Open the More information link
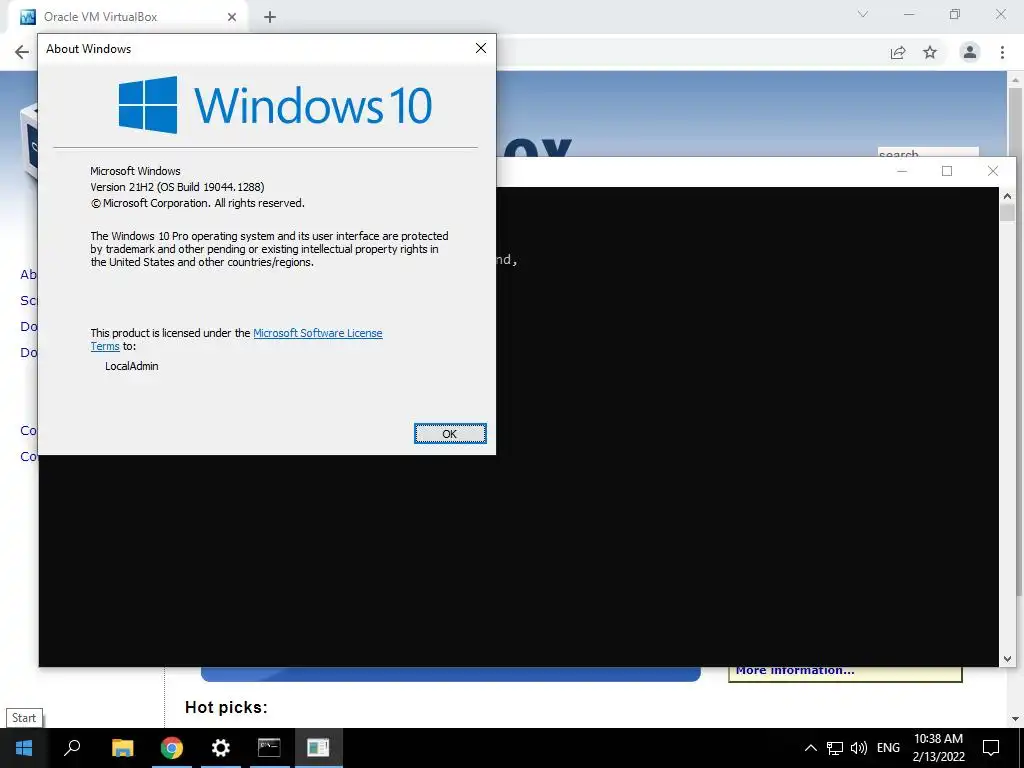 (x=795, y=670)
